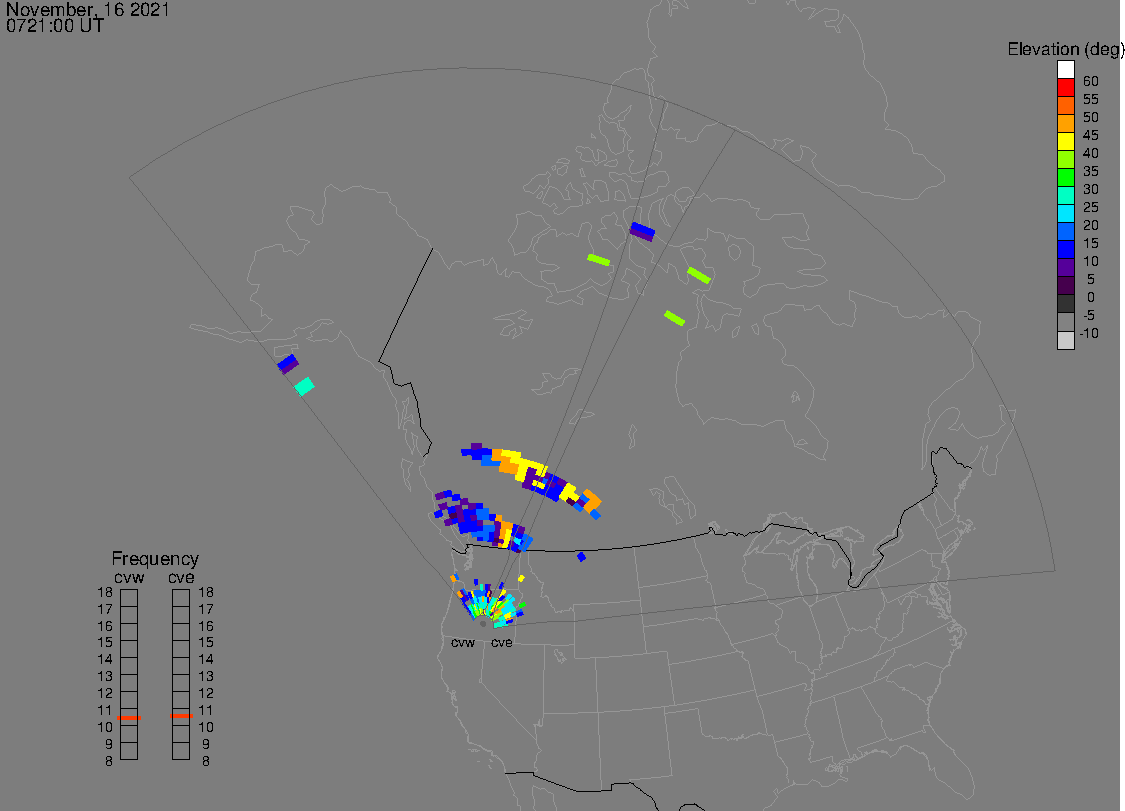This screenshot has height=811, width=1125.
Task: Click the 'cve' radar site label on the map
Action: coord(502,642)
